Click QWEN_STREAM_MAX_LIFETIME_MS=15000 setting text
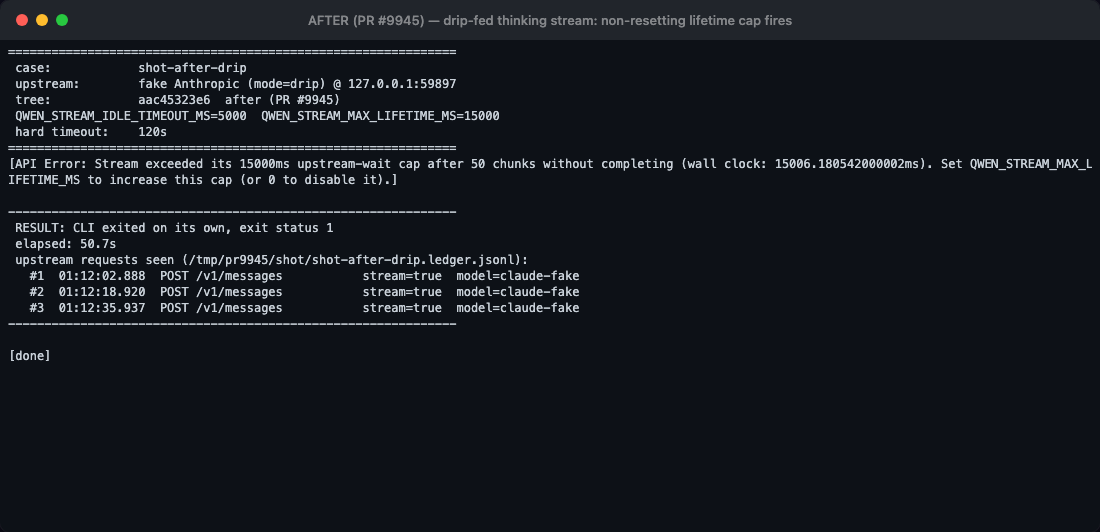 pos(380,117)
